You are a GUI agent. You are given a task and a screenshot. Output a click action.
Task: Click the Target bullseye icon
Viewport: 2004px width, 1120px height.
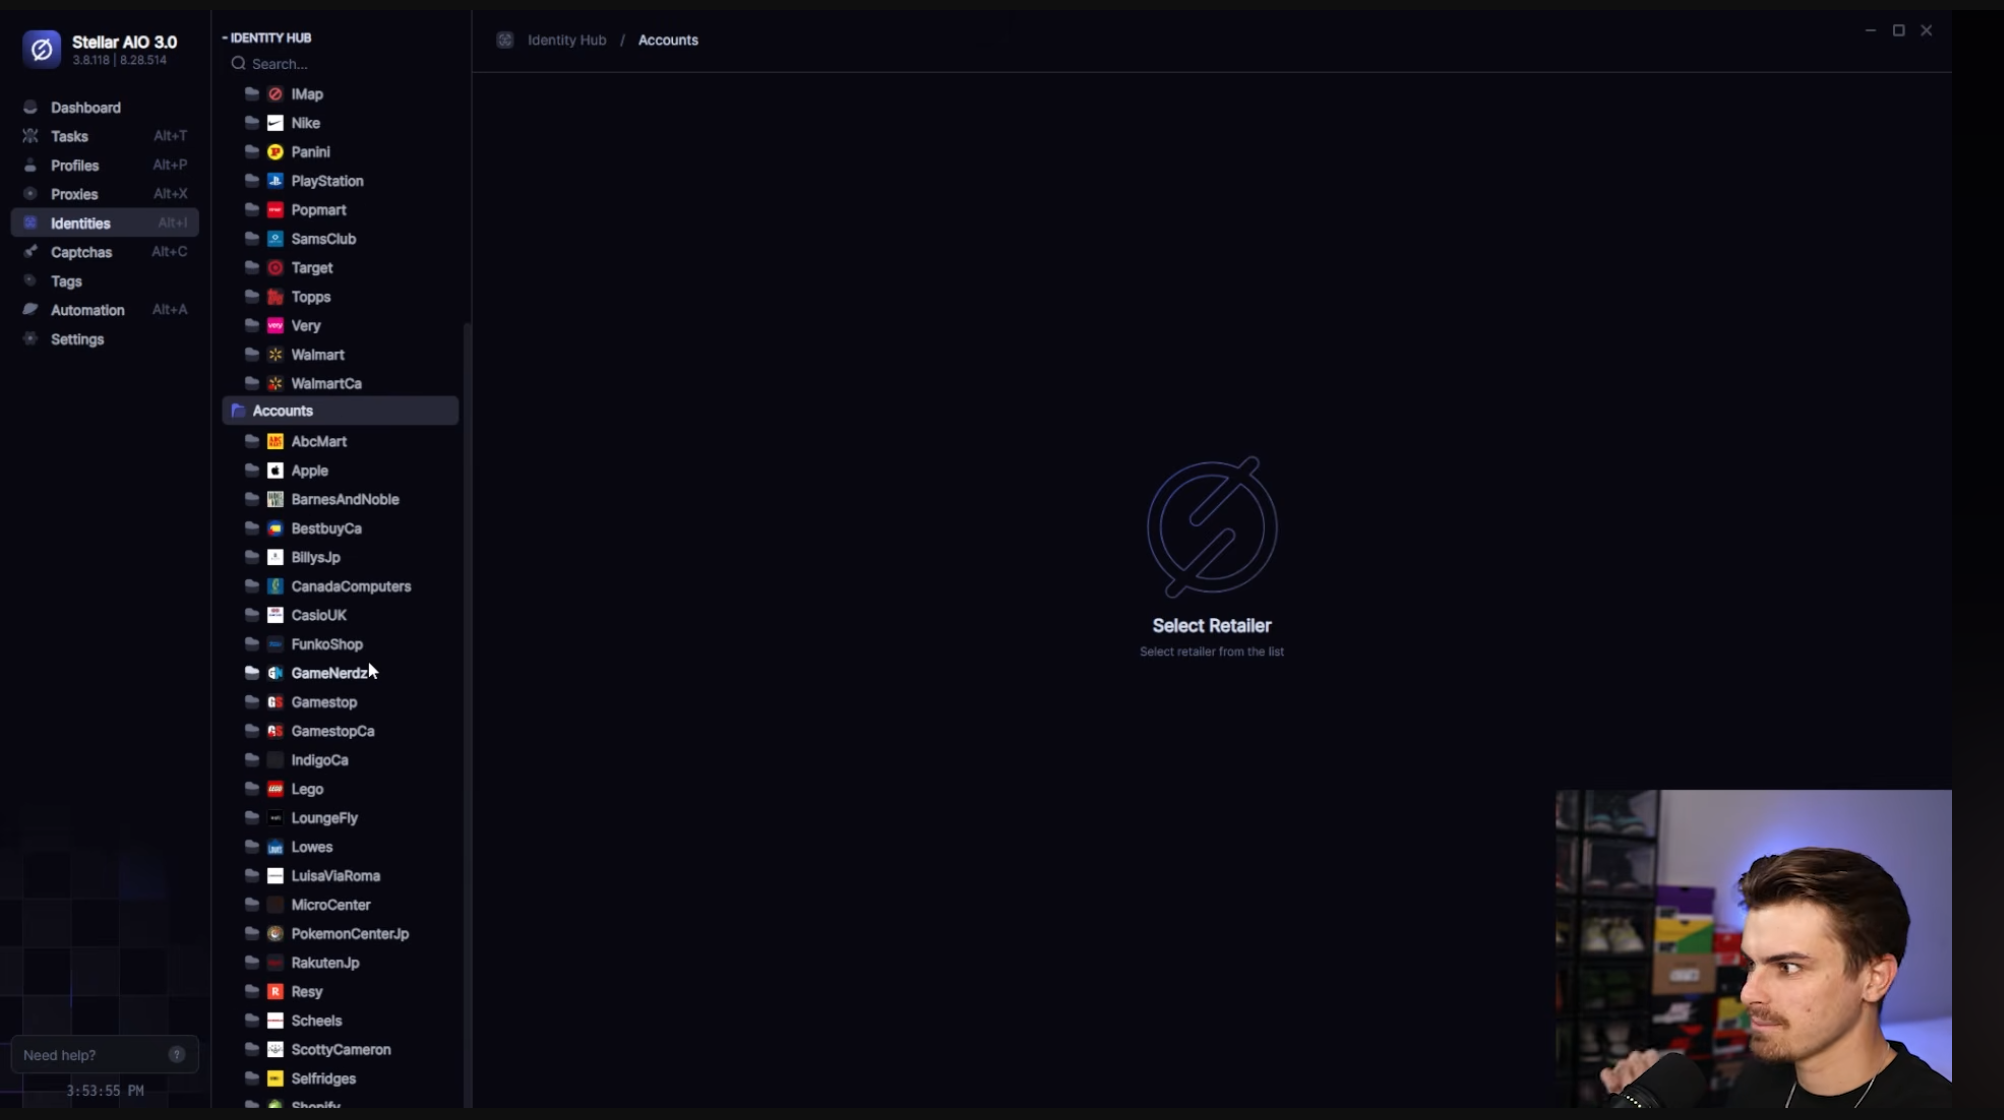point(275,268)
